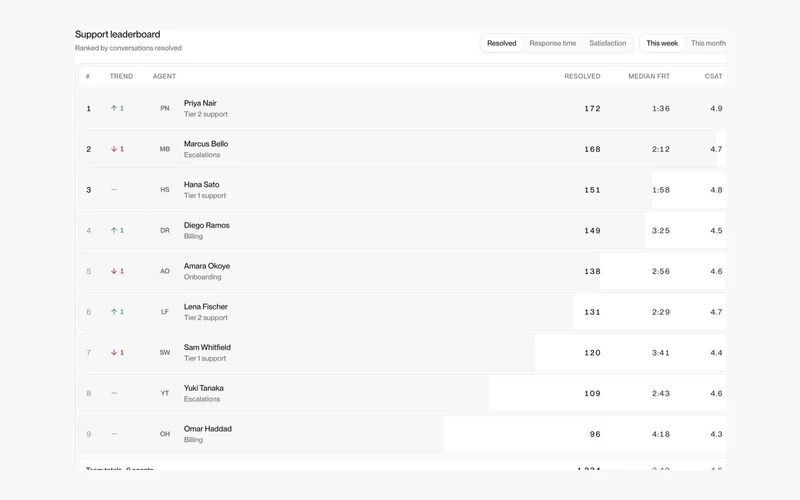Viewport: 800px width, 500px height.
Task: Click the down trend arrow for Sam Whitfield
Action: point(114,353)
